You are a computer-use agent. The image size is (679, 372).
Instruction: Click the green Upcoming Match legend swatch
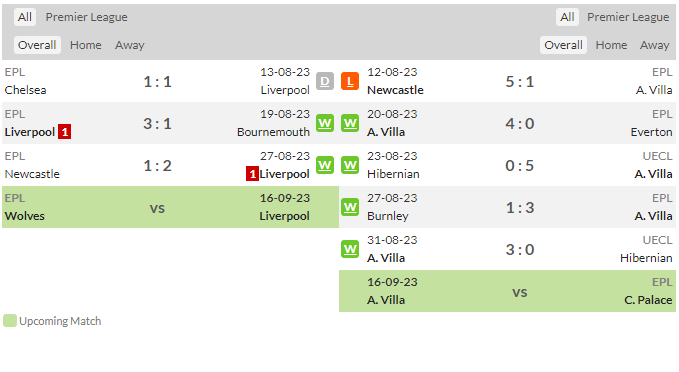(10, 321)
